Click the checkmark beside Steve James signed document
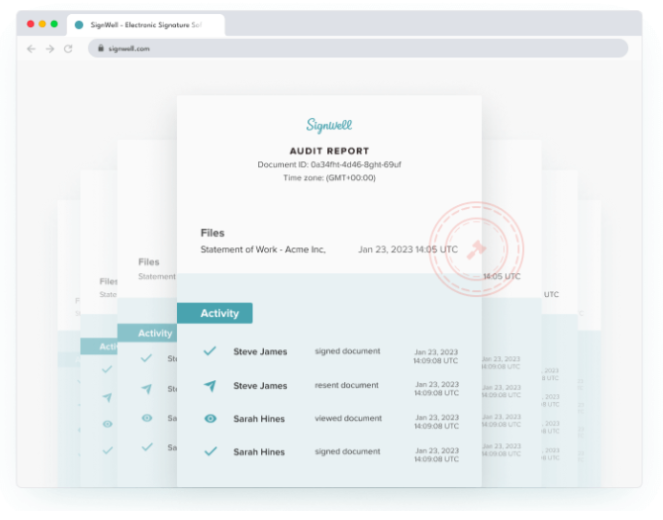This screenshot has width=663, height=520. click(x=210, y=351)
